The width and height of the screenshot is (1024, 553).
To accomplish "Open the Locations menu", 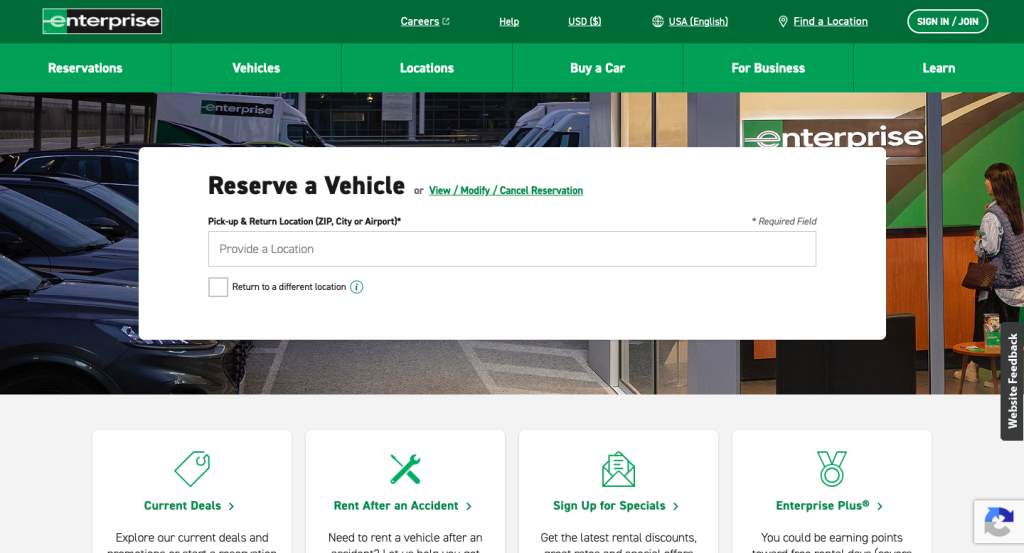I will click(426, 68).
